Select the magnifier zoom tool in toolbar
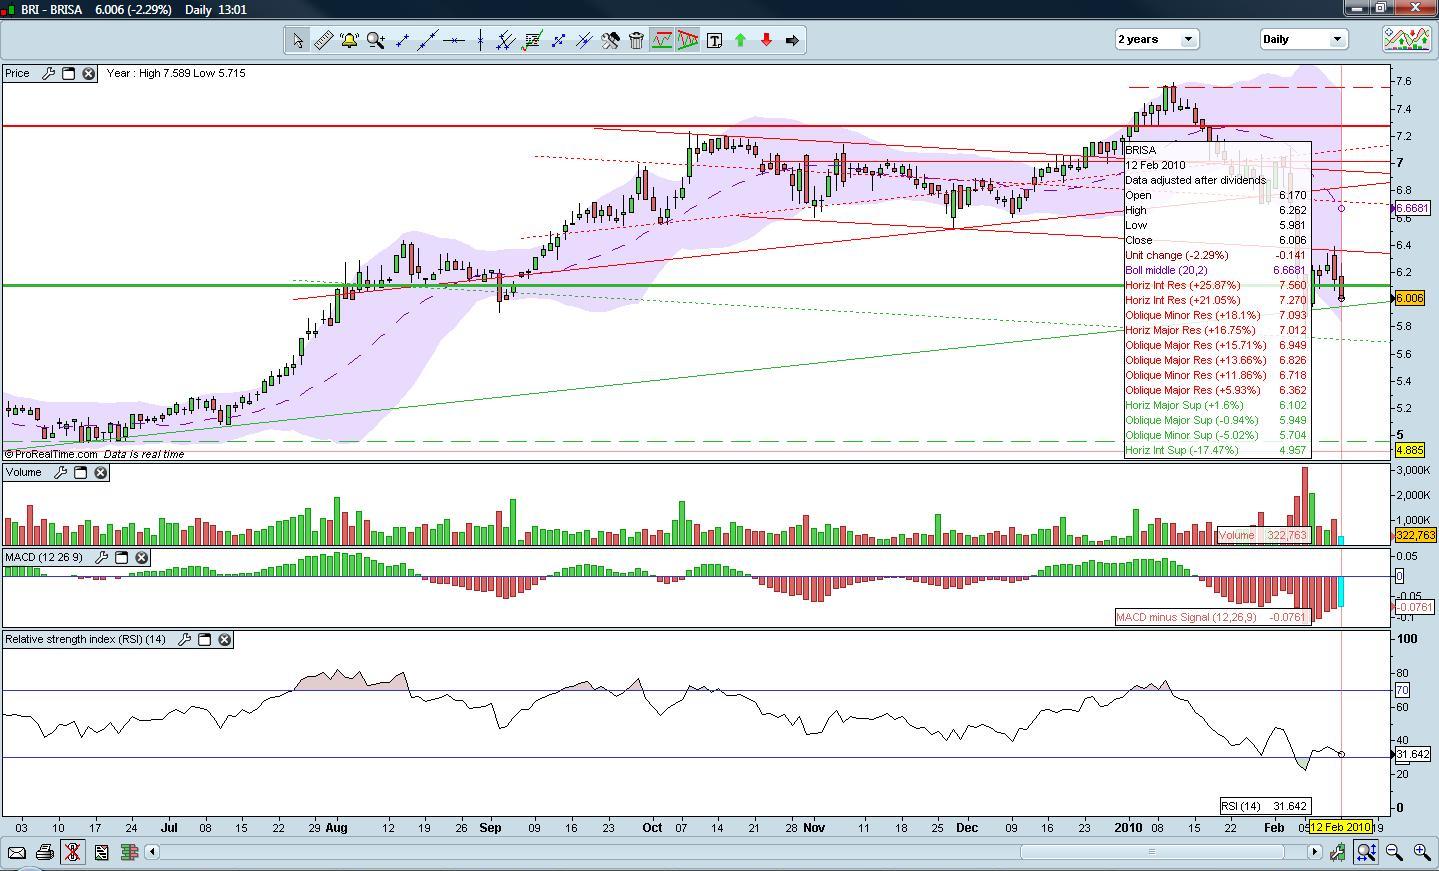 [x=375, y=40]
